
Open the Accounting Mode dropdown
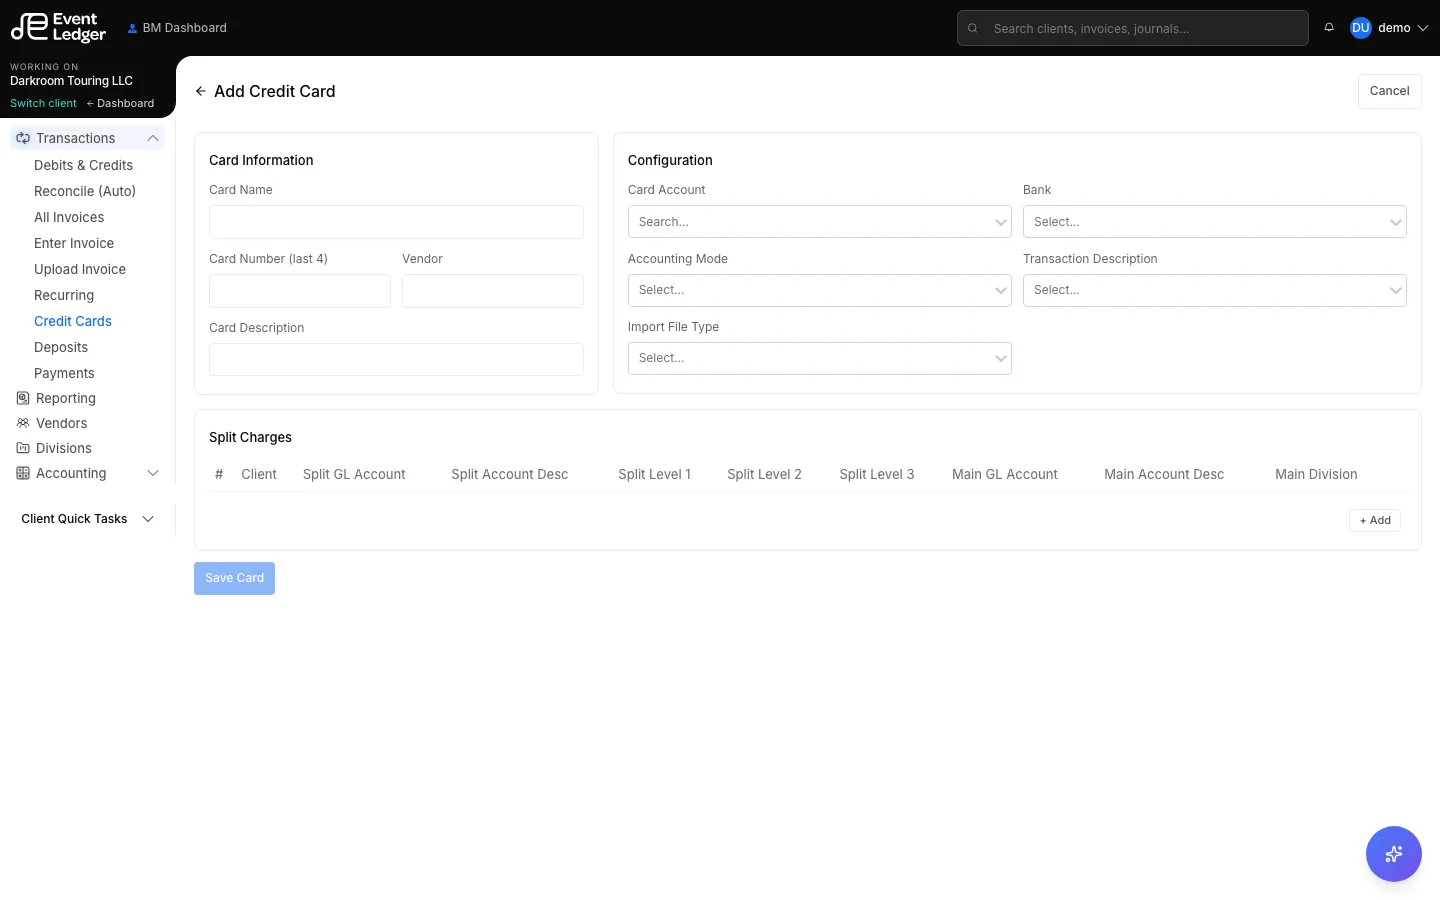pyautogui.click(x=819, y=290)
